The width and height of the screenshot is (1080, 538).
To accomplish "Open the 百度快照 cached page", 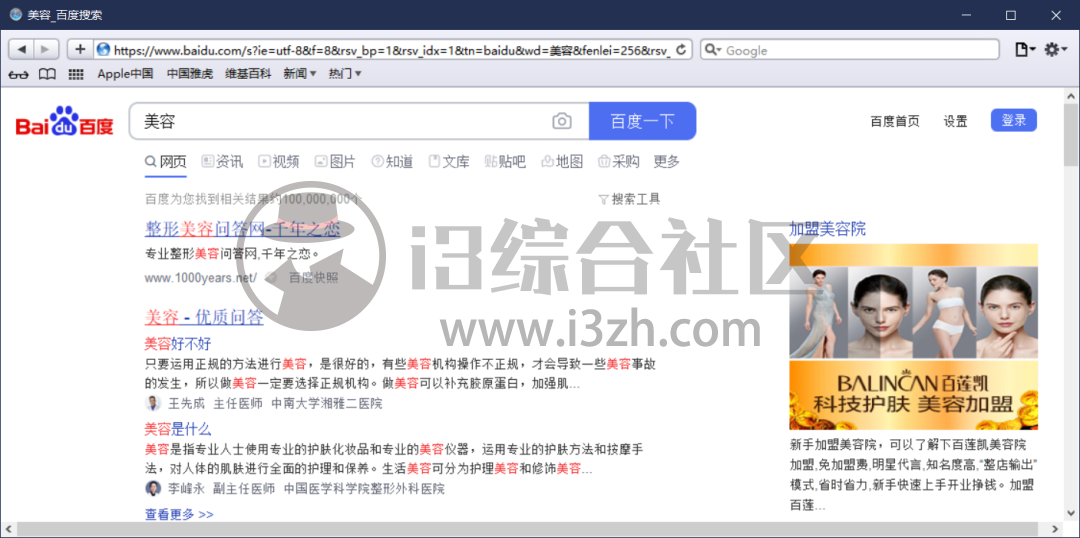I will [313, 278].
